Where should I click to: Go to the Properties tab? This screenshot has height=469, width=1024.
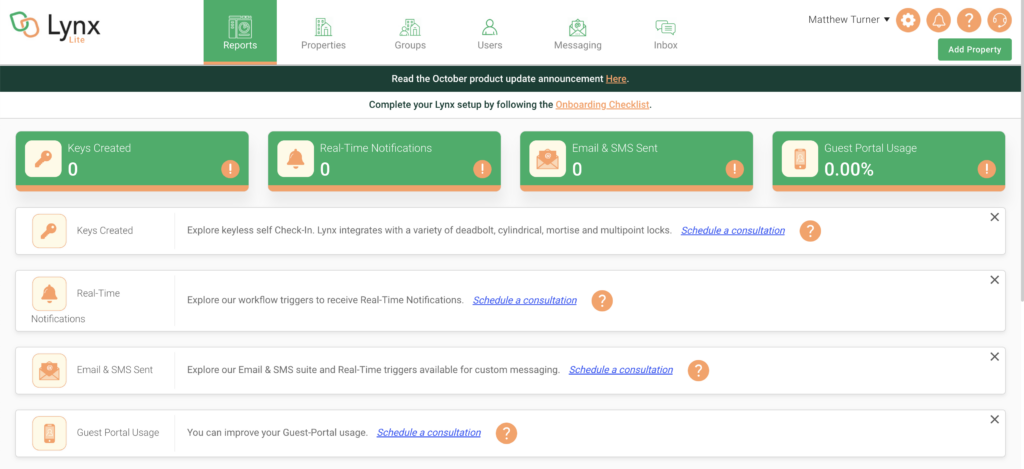click(323, 33)
